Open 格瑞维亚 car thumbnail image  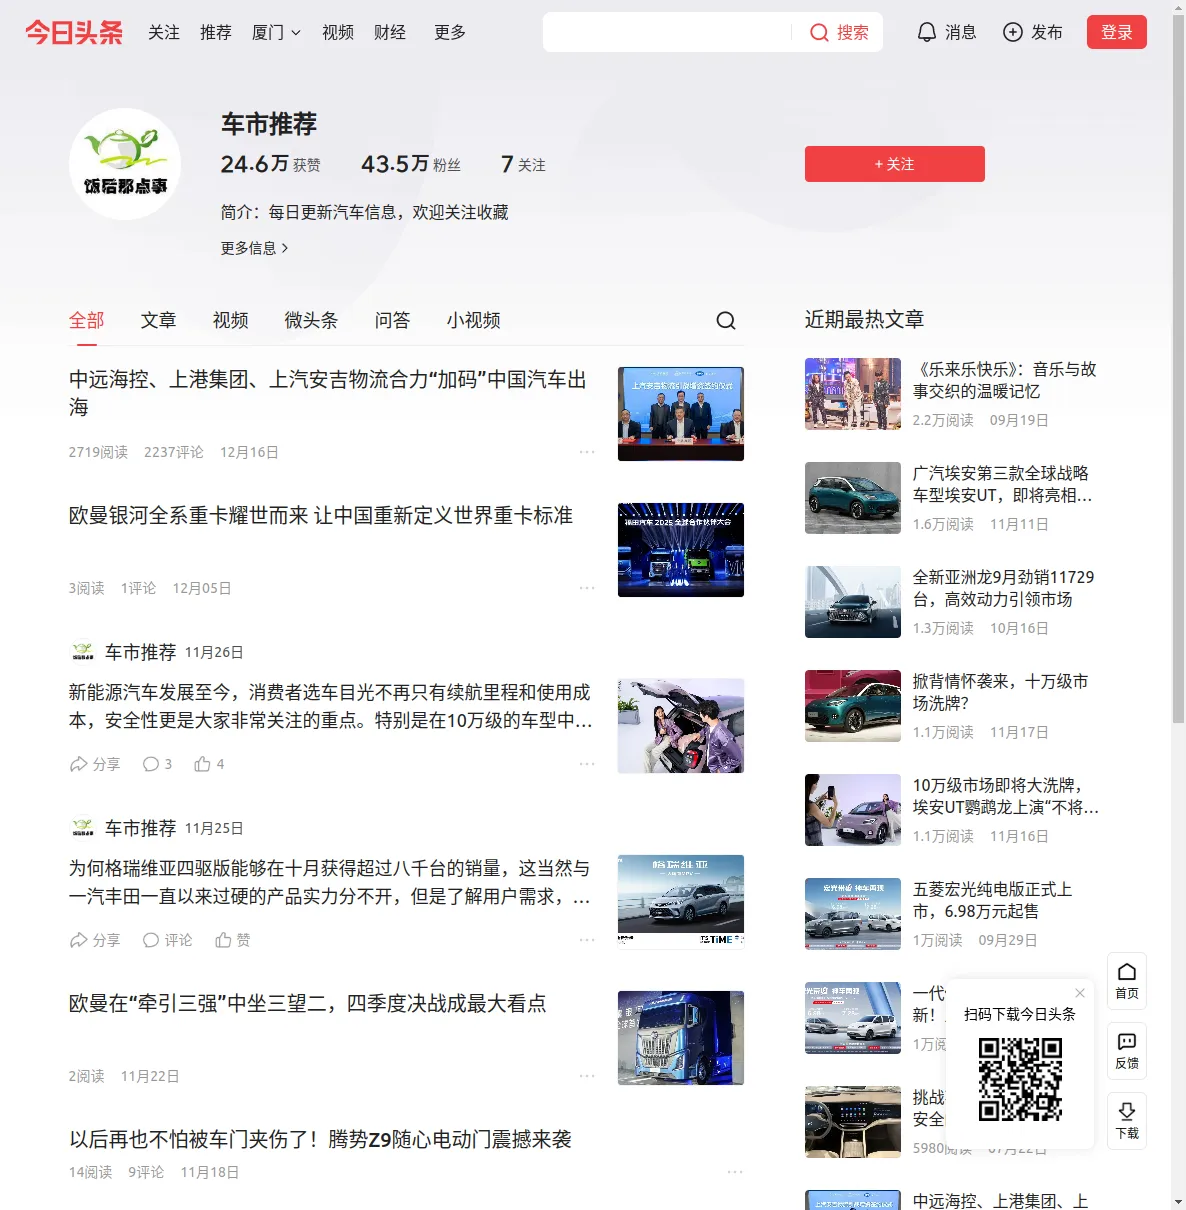[681, 902]
